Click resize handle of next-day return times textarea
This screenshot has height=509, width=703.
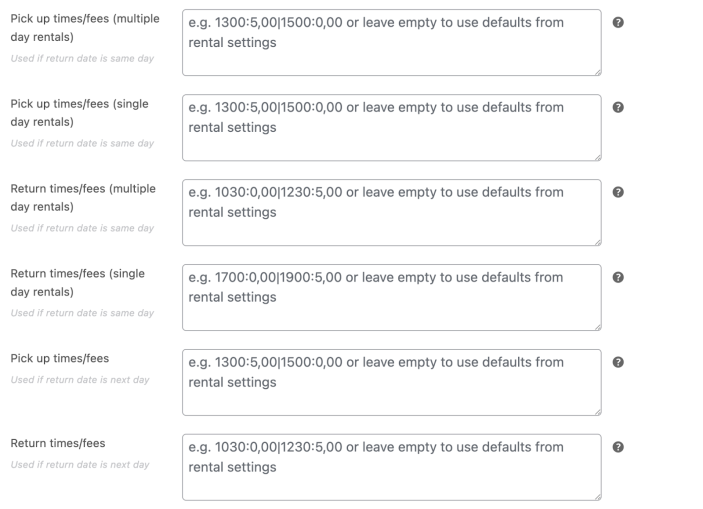click(597, 496)
